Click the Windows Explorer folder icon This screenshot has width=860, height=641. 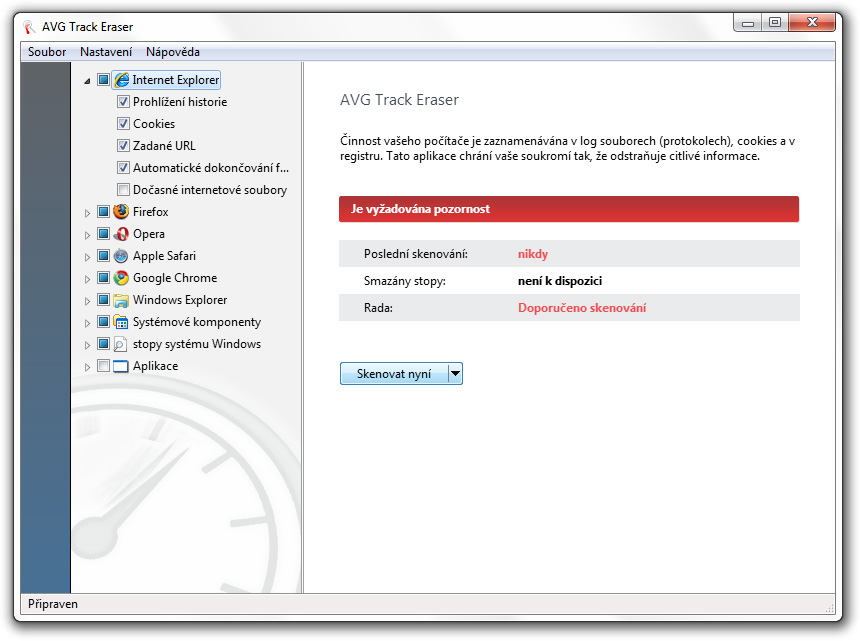pyautogui.click(x=121, y=300)
